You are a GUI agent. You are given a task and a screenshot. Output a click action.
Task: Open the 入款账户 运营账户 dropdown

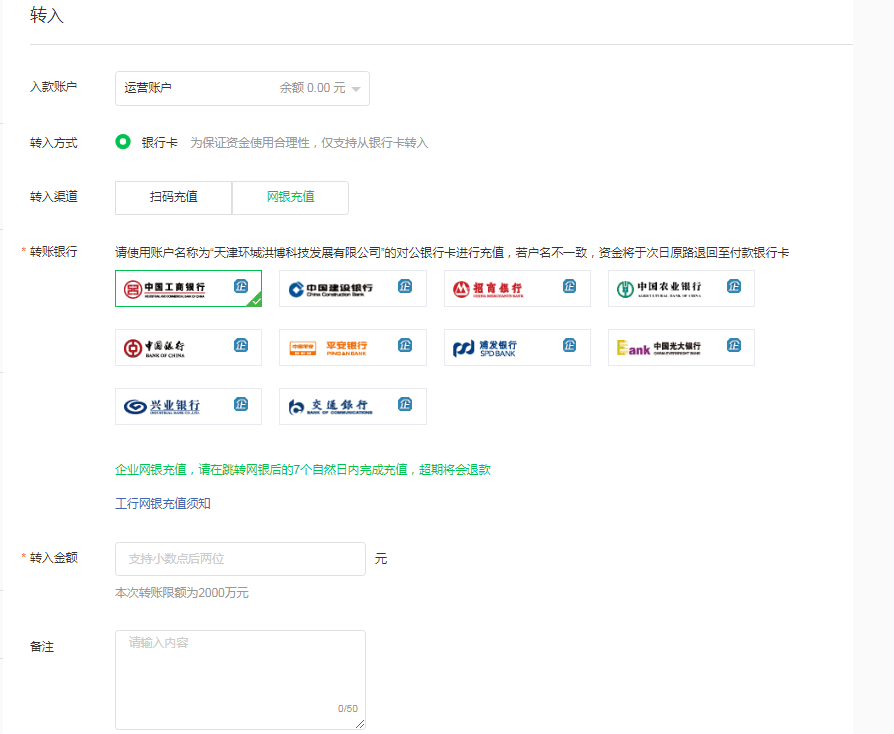242,88
